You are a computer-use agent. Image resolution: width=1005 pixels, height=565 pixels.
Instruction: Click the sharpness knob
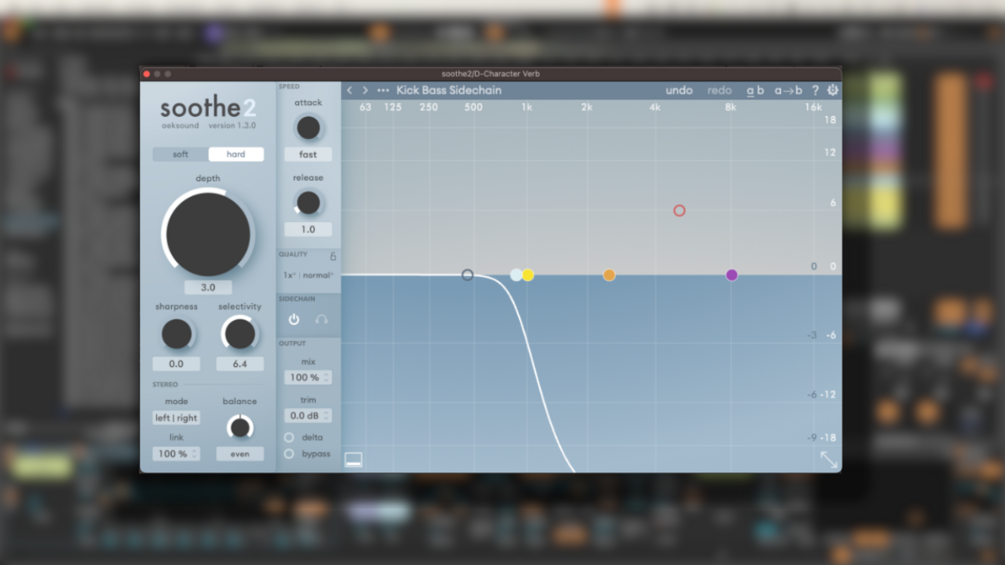(x=176, y=334)
